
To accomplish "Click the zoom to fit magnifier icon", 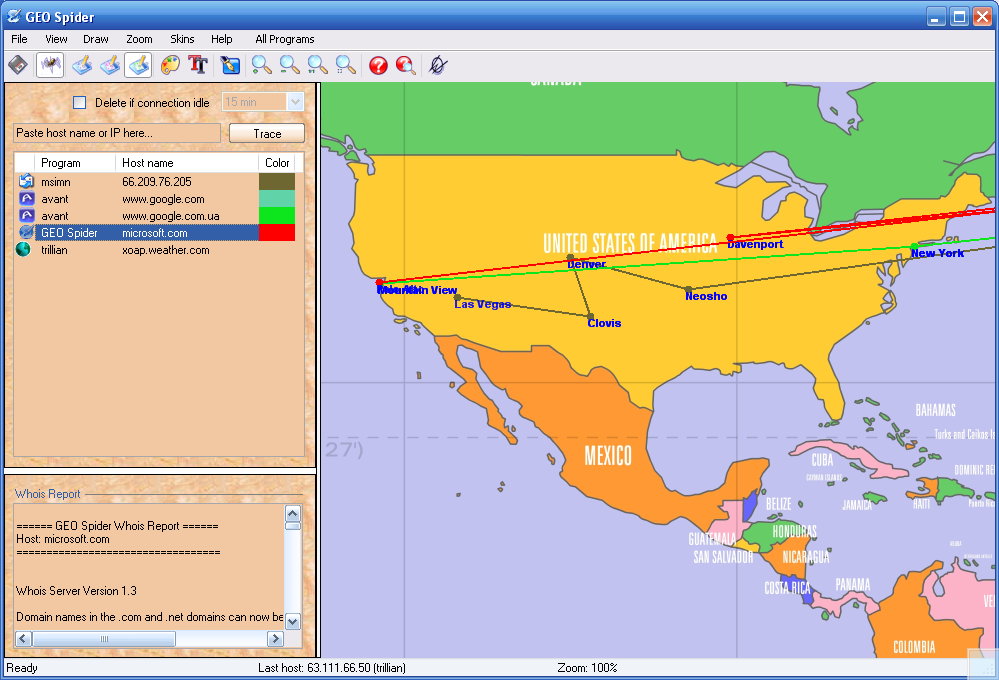I will [x=345, y=65].
